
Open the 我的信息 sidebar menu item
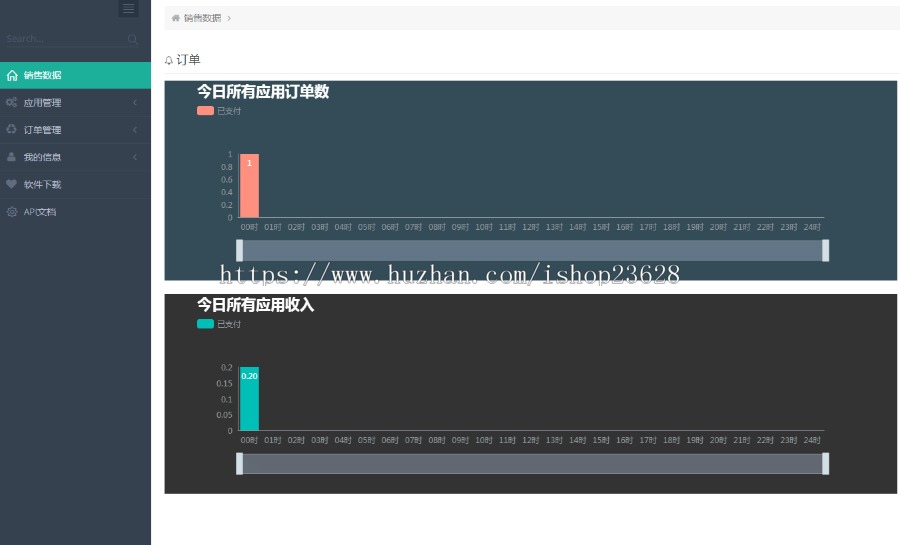coord(75,157)
